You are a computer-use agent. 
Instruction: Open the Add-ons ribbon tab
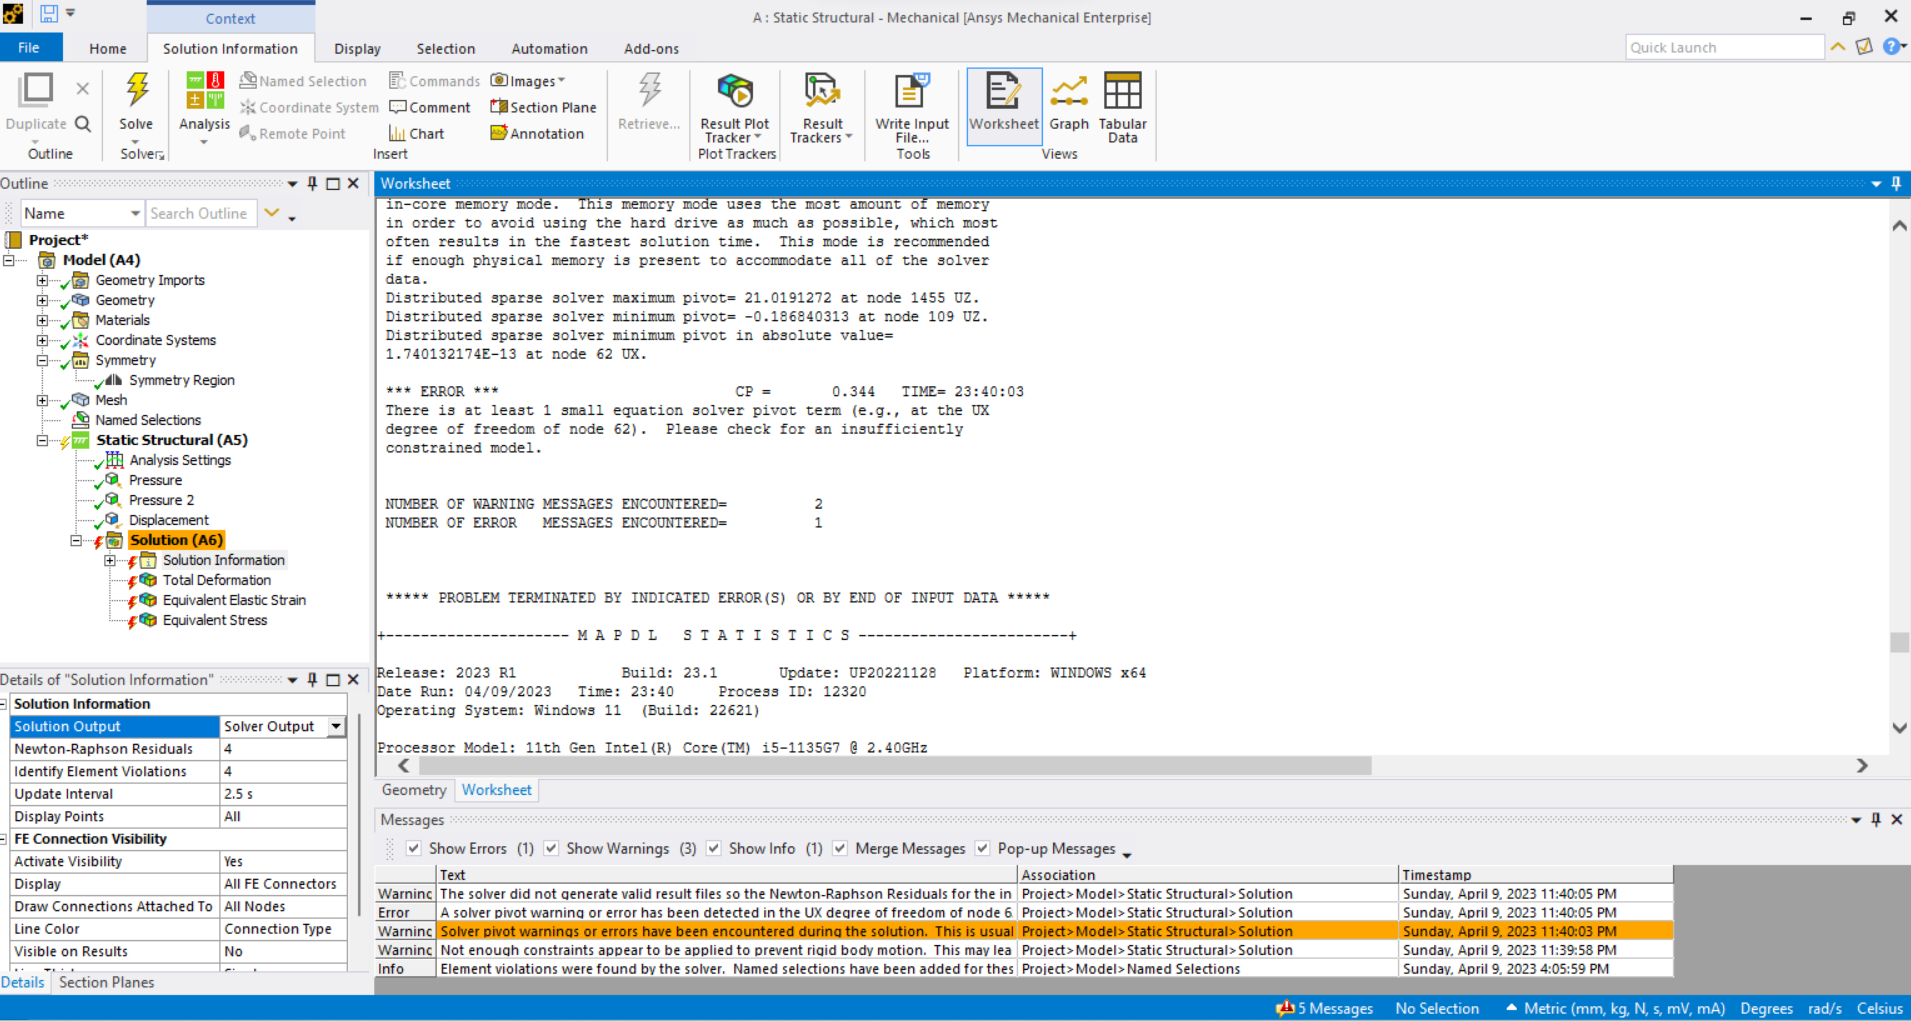pyautogui.click(x=651, y=48)
